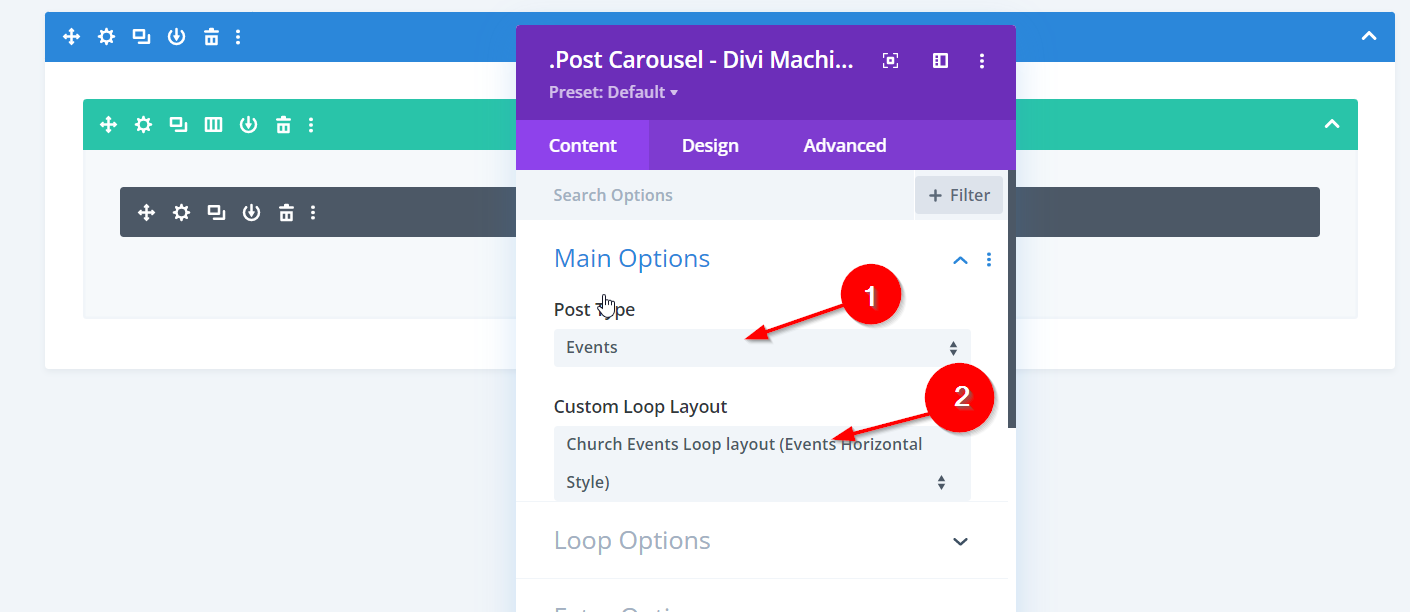Save the green row to library

(x=248, y=125)
